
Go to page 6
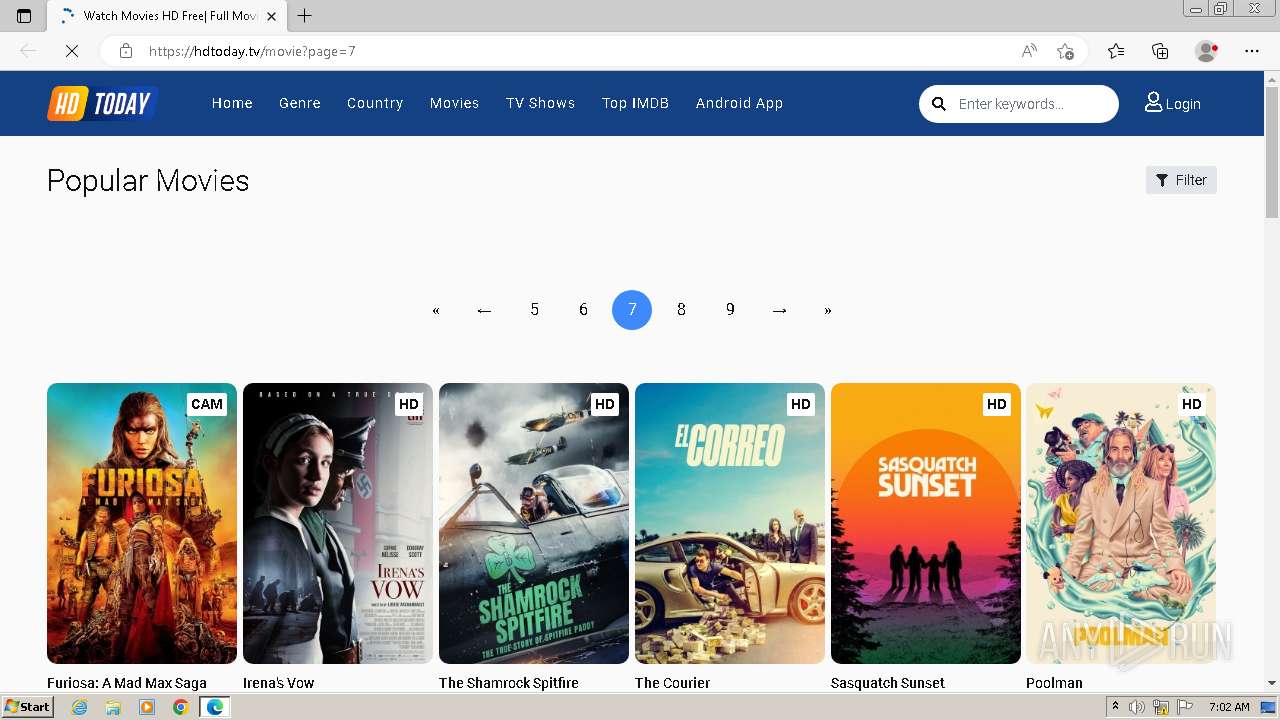click(x=583, y=310)
